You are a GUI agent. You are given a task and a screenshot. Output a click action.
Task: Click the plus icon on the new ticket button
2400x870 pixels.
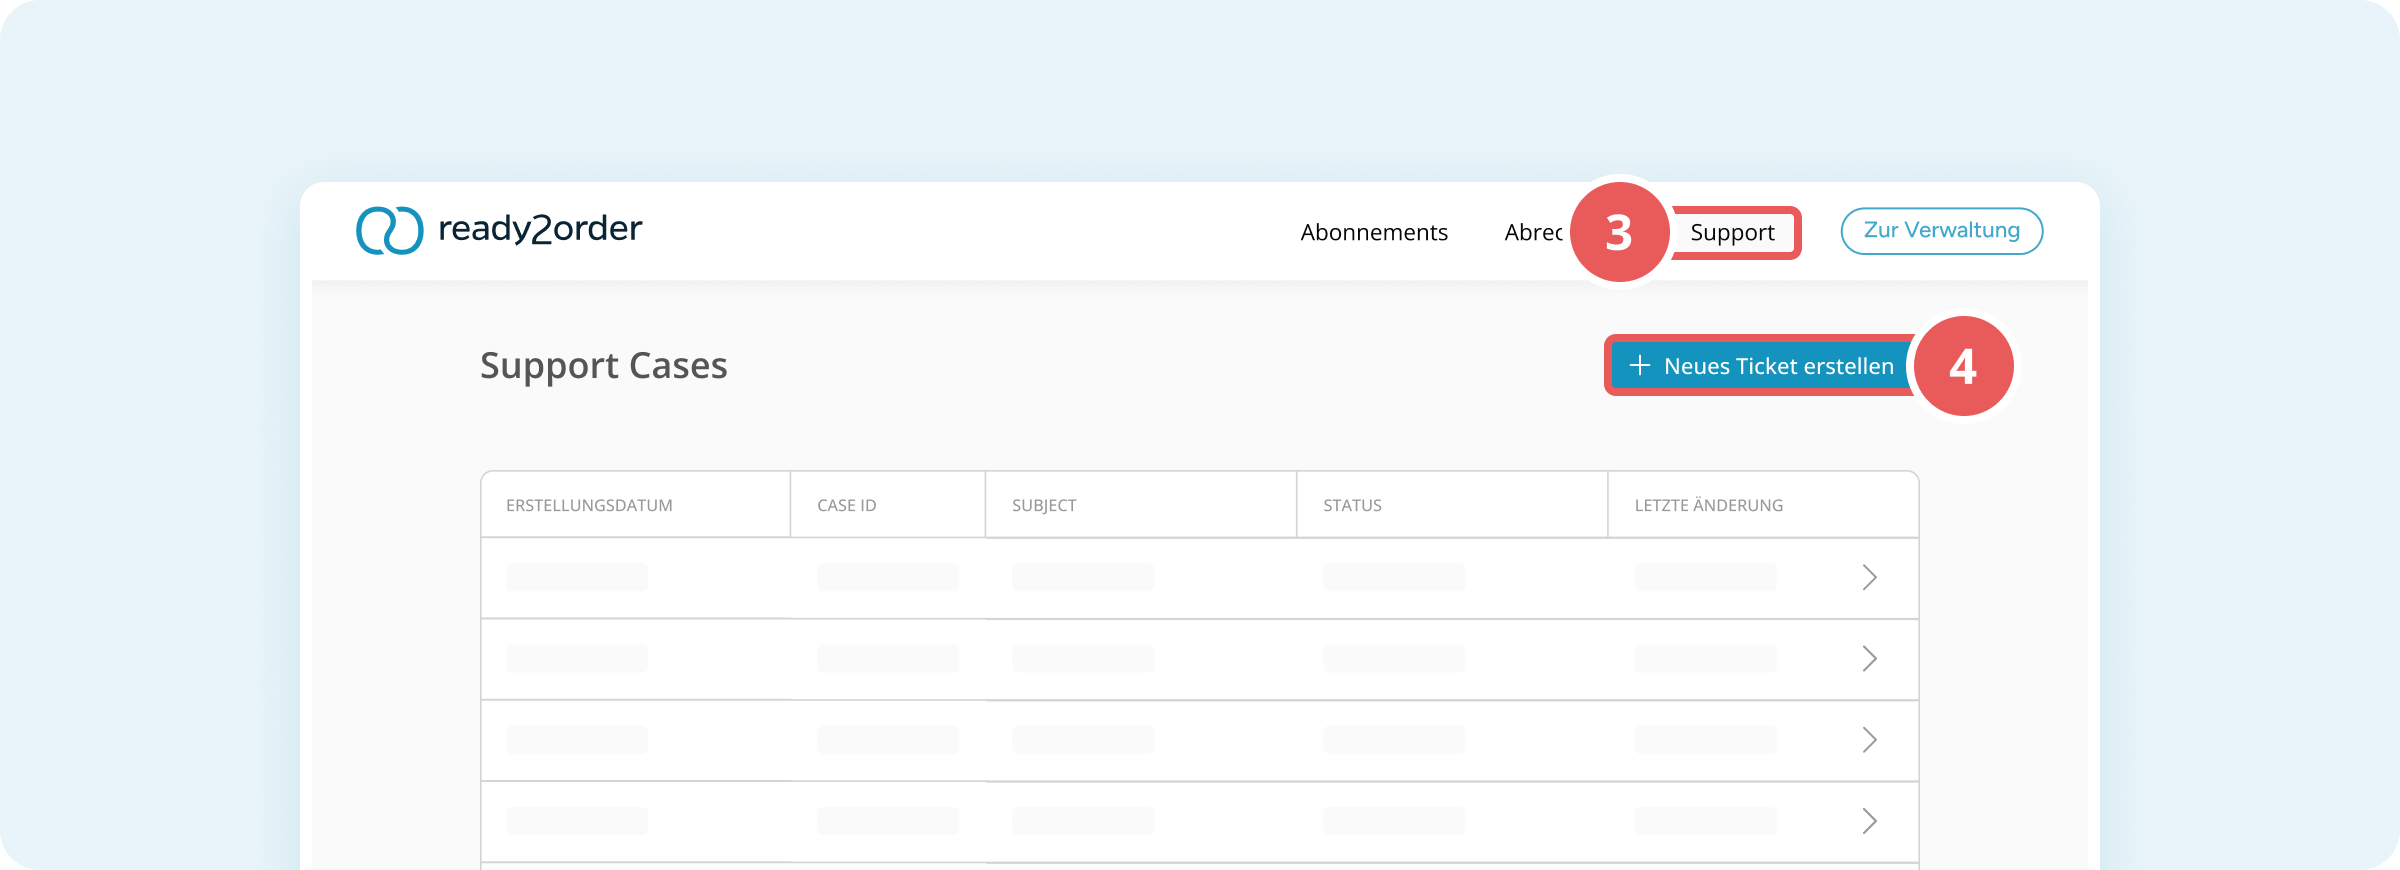1640,366
